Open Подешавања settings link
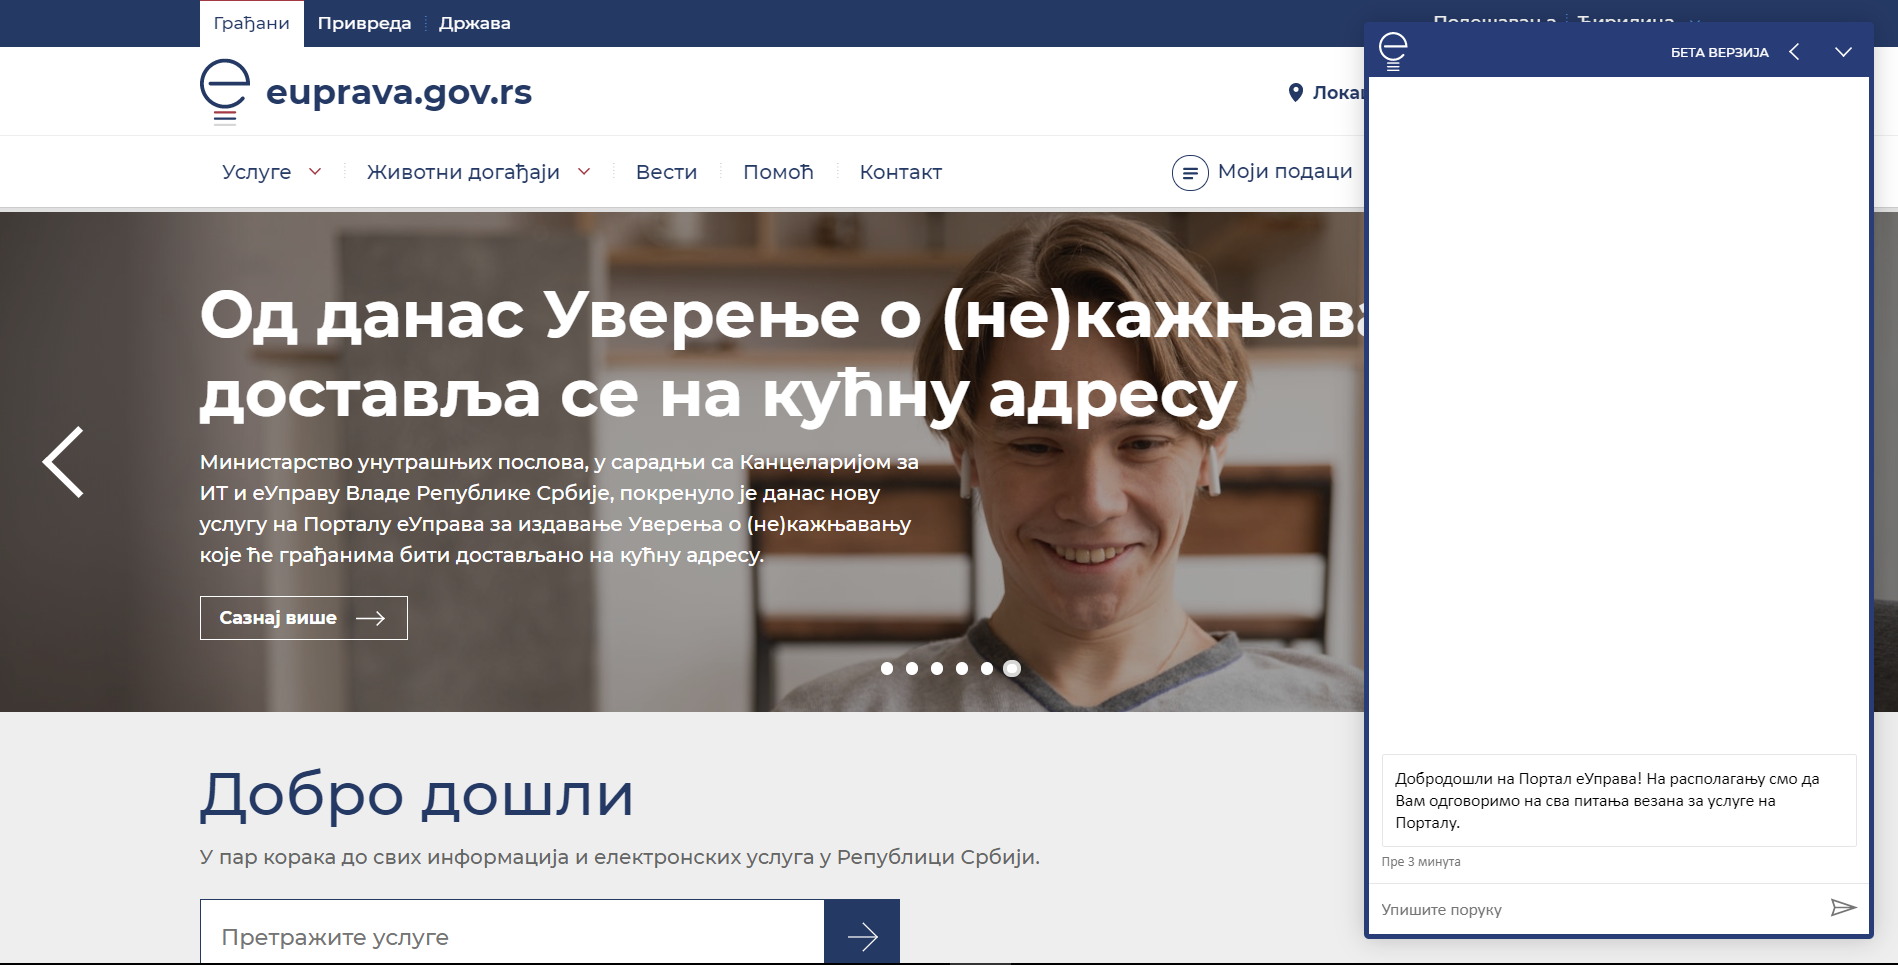 pos(1496,20)
